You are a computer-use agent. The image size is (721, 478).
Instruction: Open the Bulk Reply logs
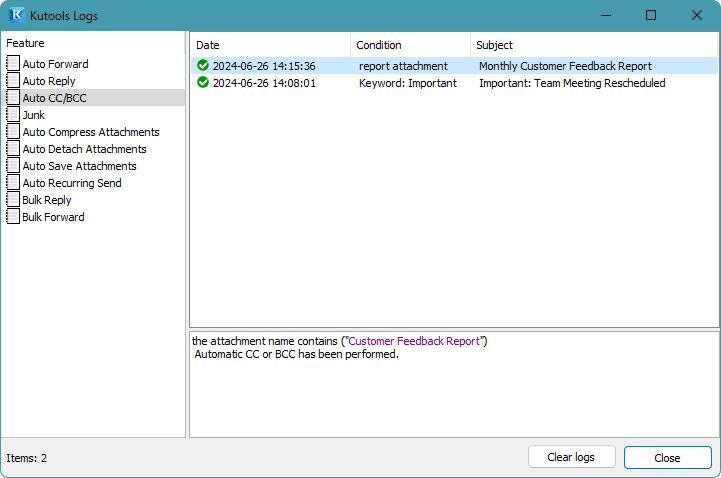tap(47, 200)
